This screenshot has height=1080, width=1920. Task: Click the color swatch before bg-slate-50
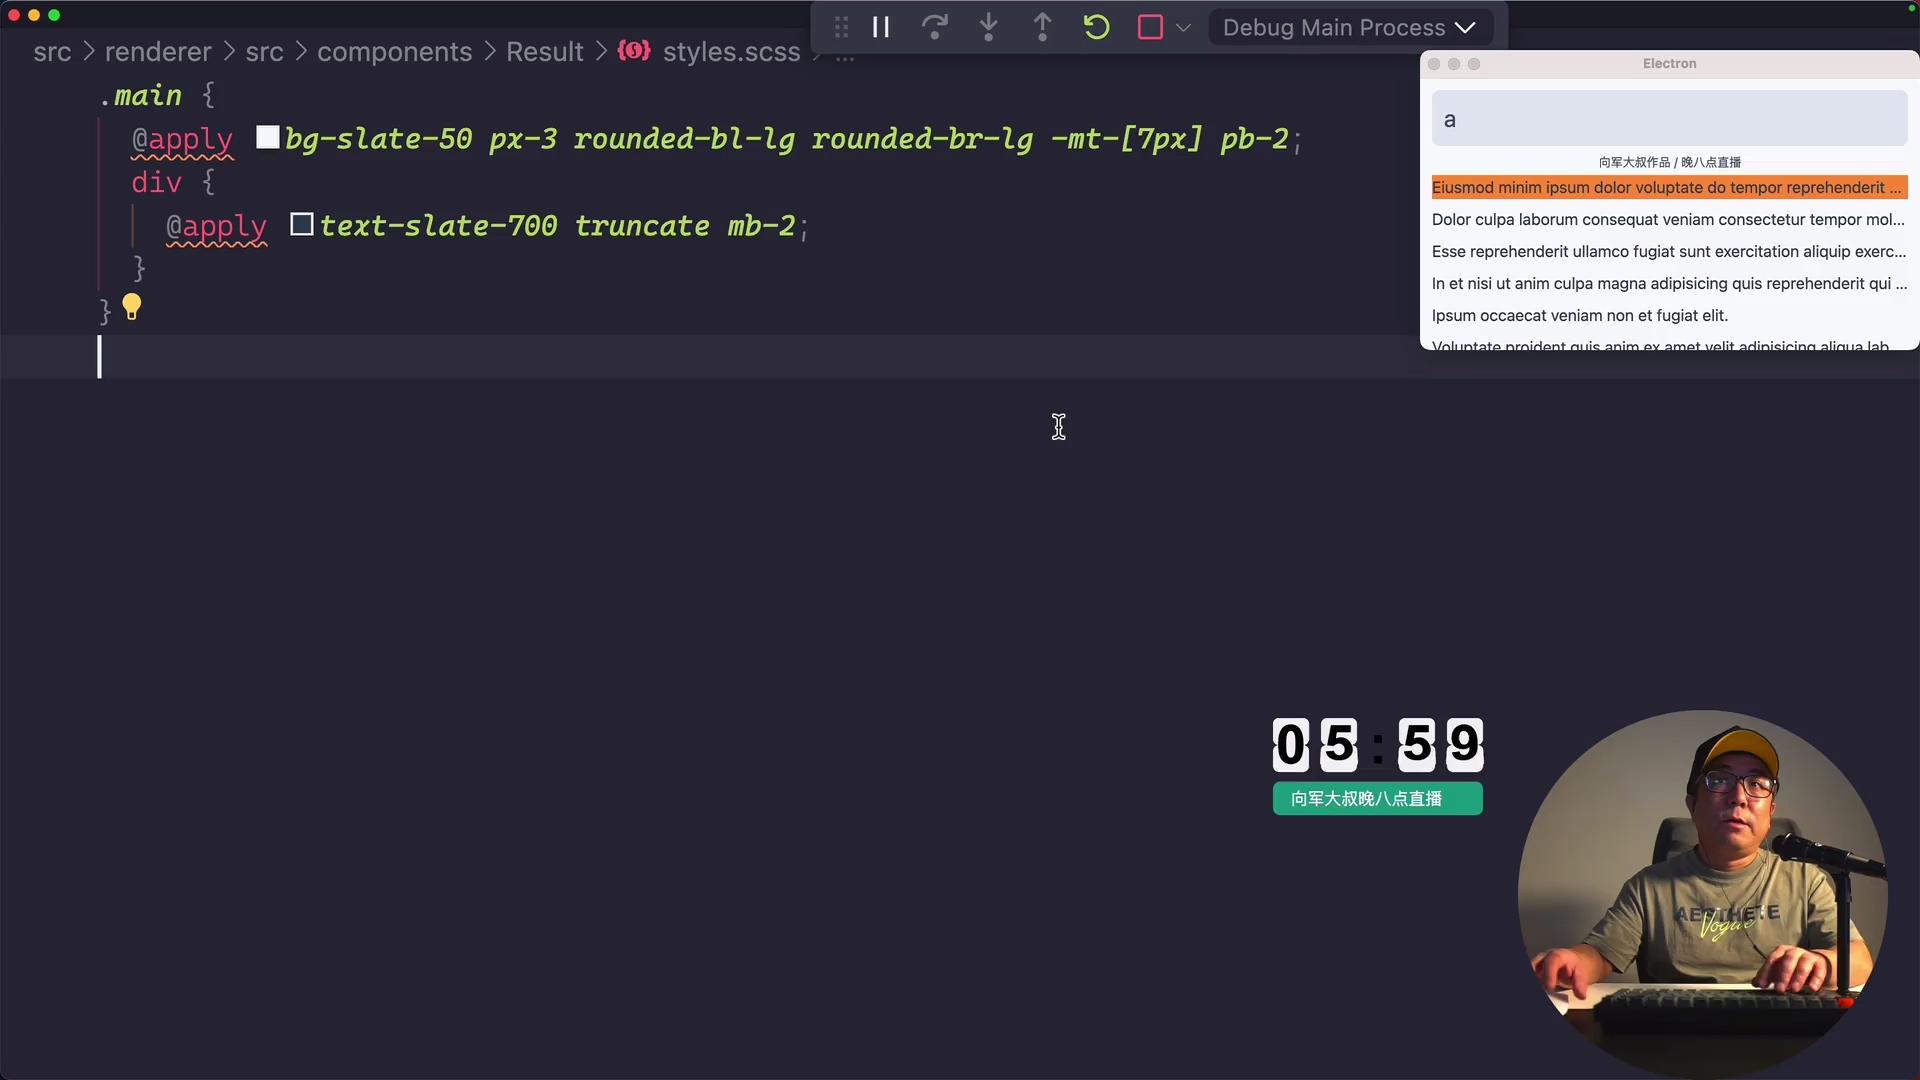[267, 137]
